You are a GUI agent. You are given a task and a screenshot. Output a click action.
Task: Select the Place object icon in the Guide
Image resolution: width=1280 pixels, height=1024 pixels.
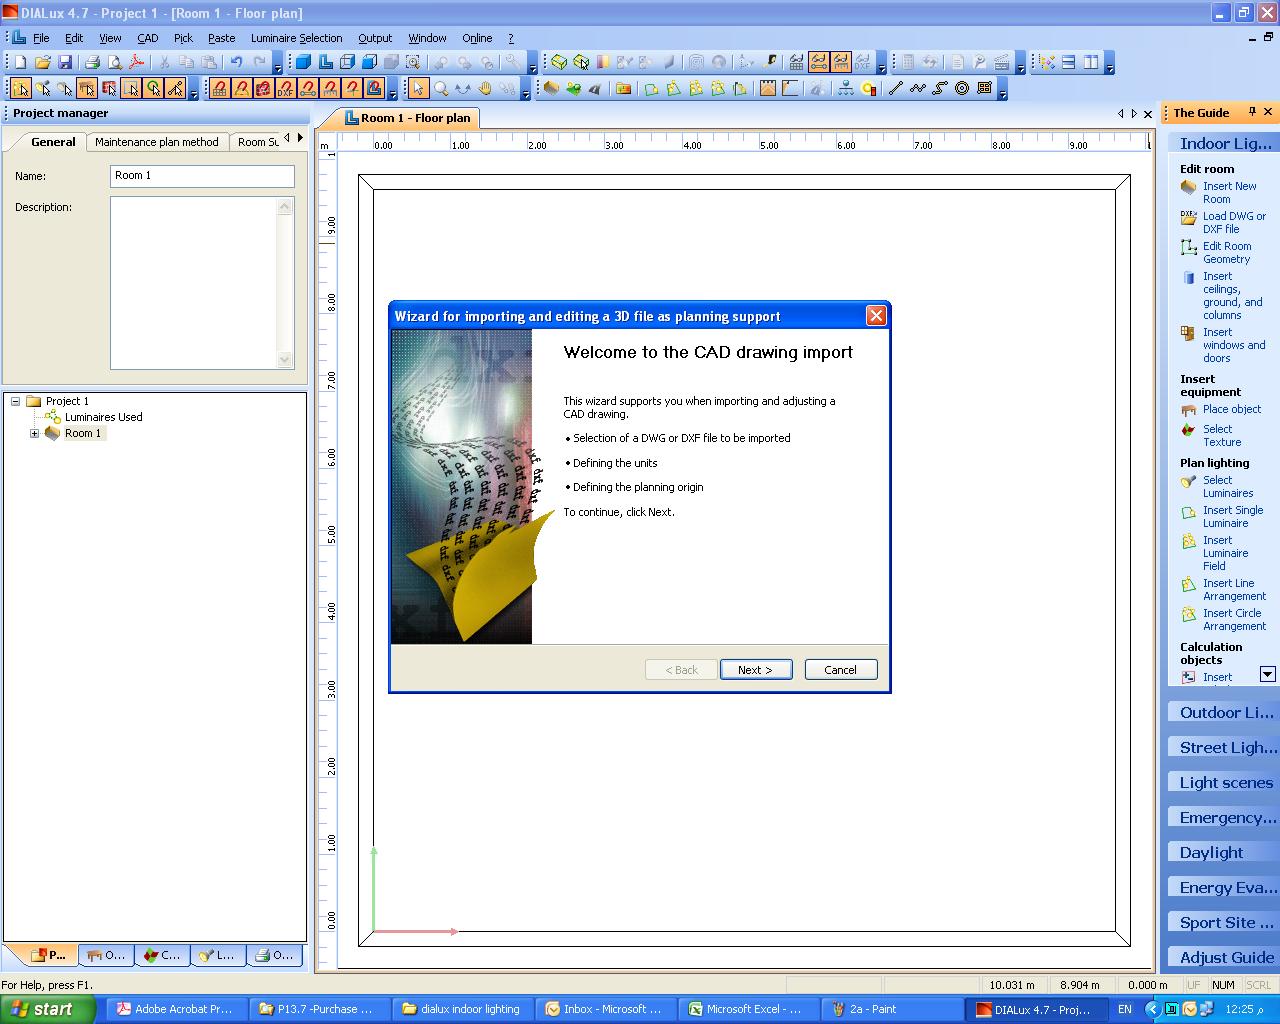click(x=1189, y=409)
